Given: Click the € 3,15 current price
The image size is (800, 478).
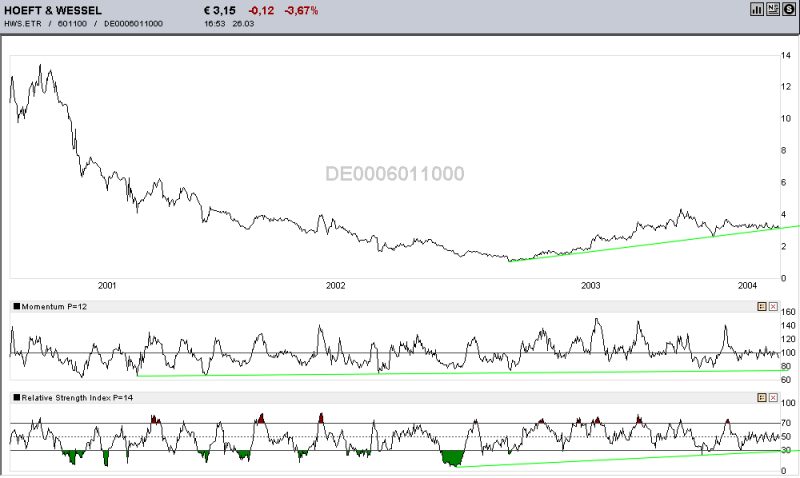Looking at the screenshot, I should coord(219,10).
